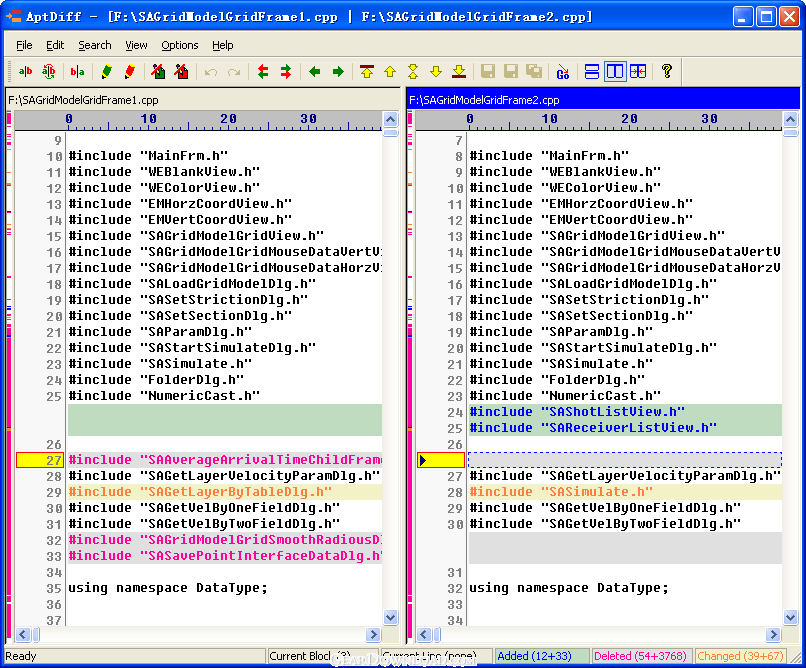Click the 'a|b' recompare icon with circular arrows
The image size is (806, 668).
49,71
